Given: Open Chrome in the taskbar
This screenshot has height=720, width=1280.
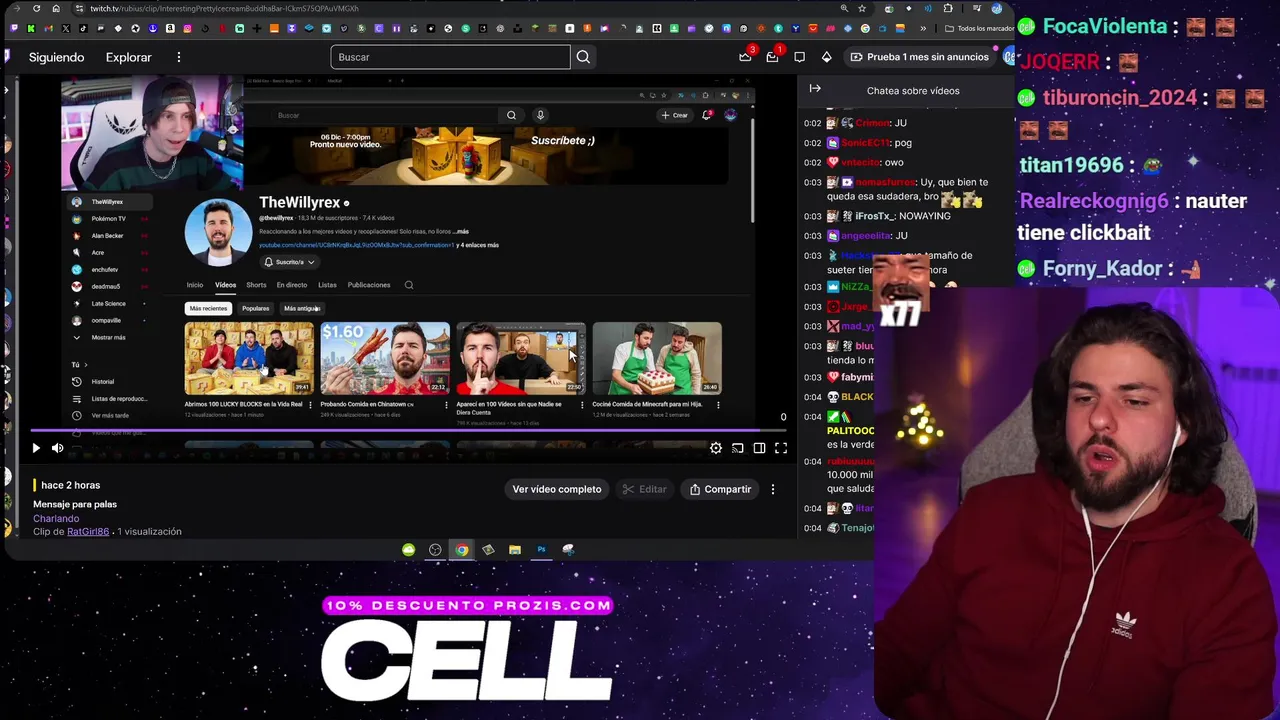Looking at the screenshot, I should (x=462, y=549).
